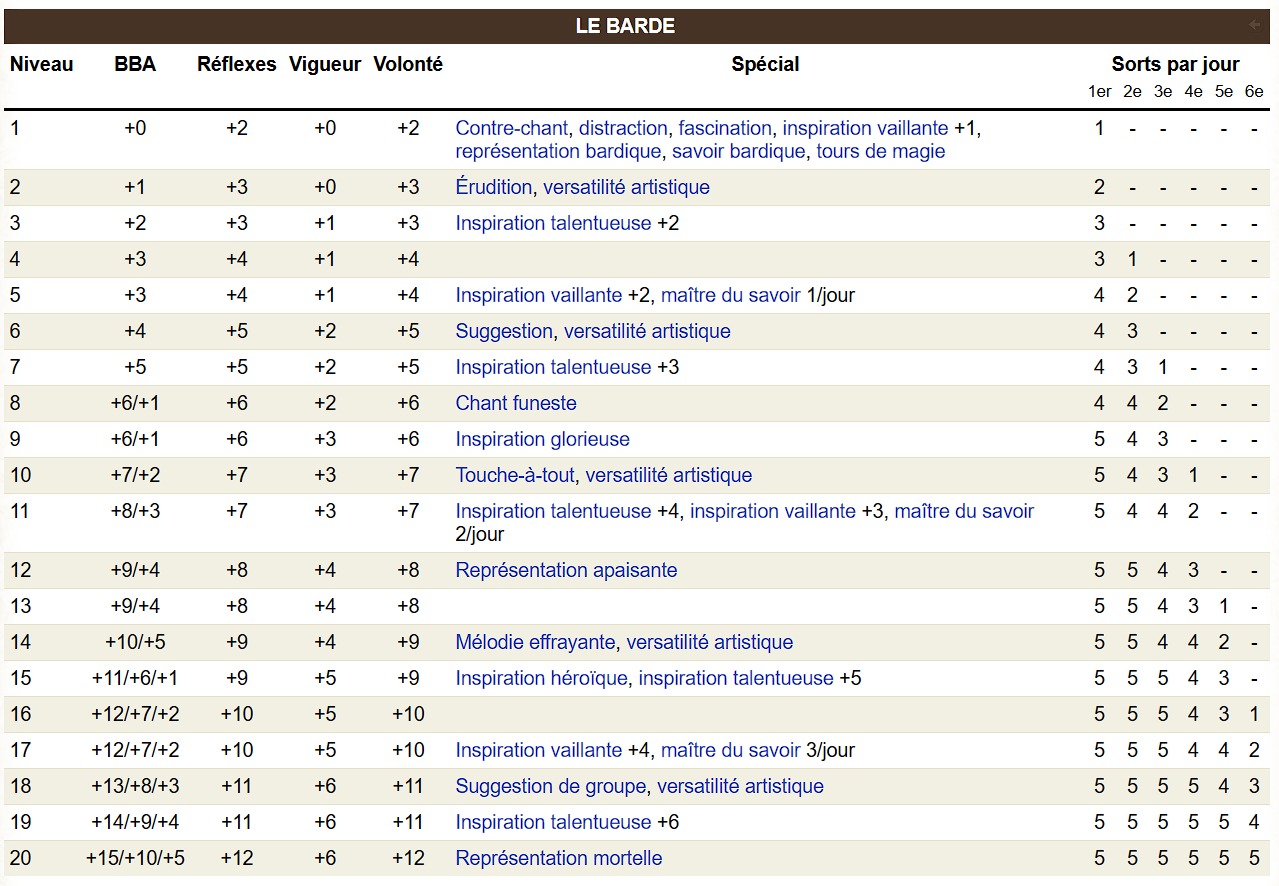Open the Suggestion de groupe link
Viewport: 1279px width, 886px height.
tap(550, 787)
